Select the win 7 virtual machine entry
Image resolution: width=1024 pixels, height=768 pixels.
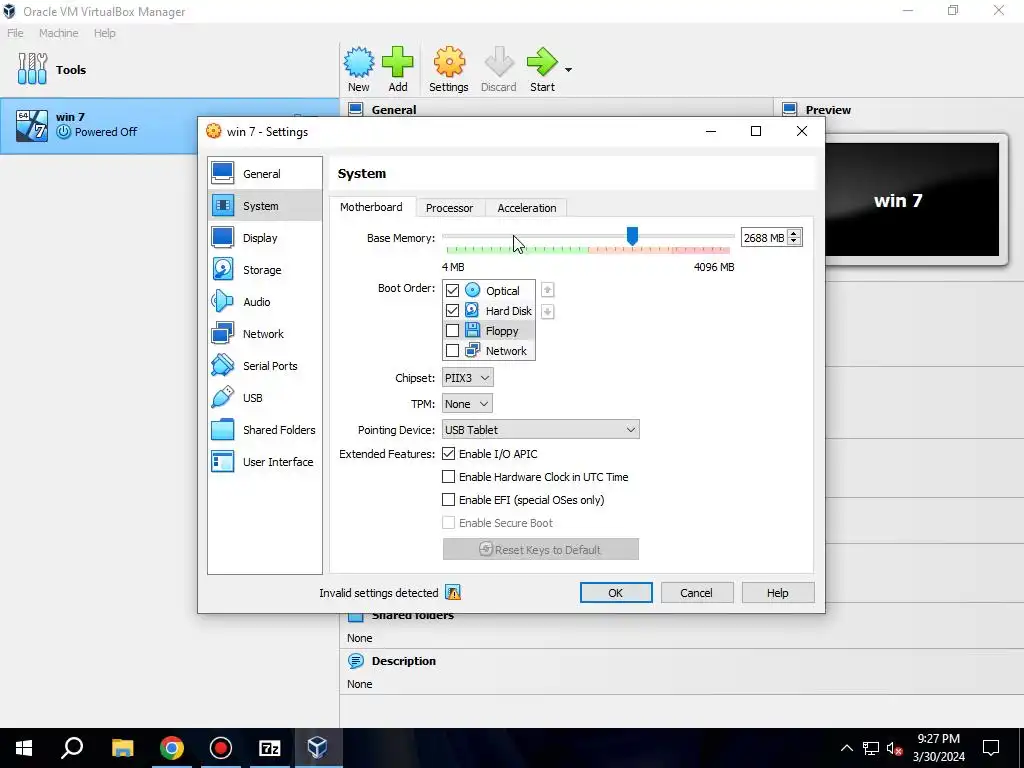169,125
